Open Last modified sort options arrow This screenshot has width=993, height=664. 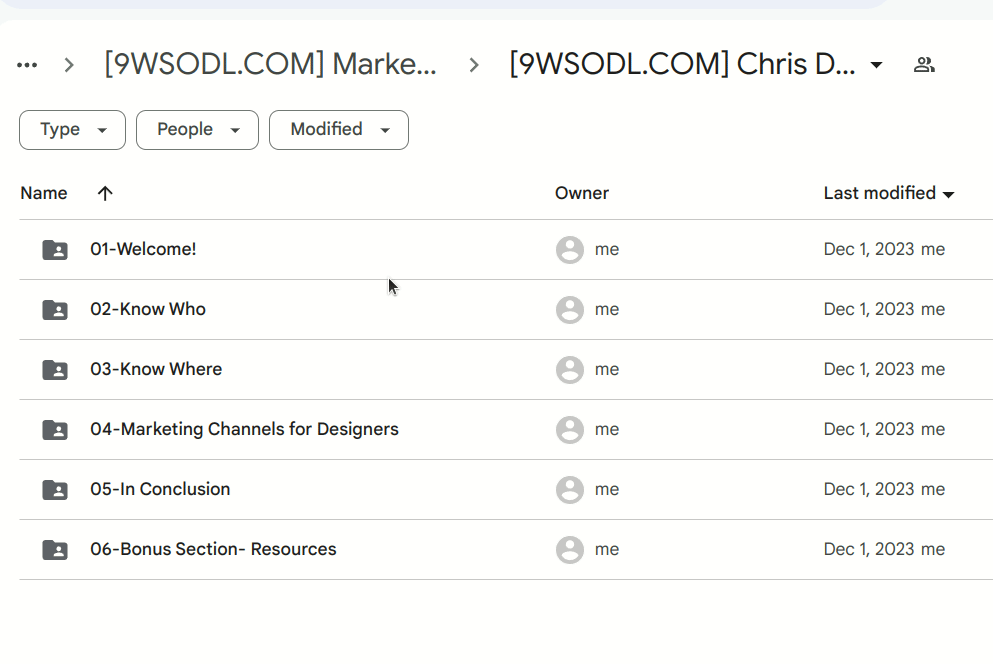[948, 194]
